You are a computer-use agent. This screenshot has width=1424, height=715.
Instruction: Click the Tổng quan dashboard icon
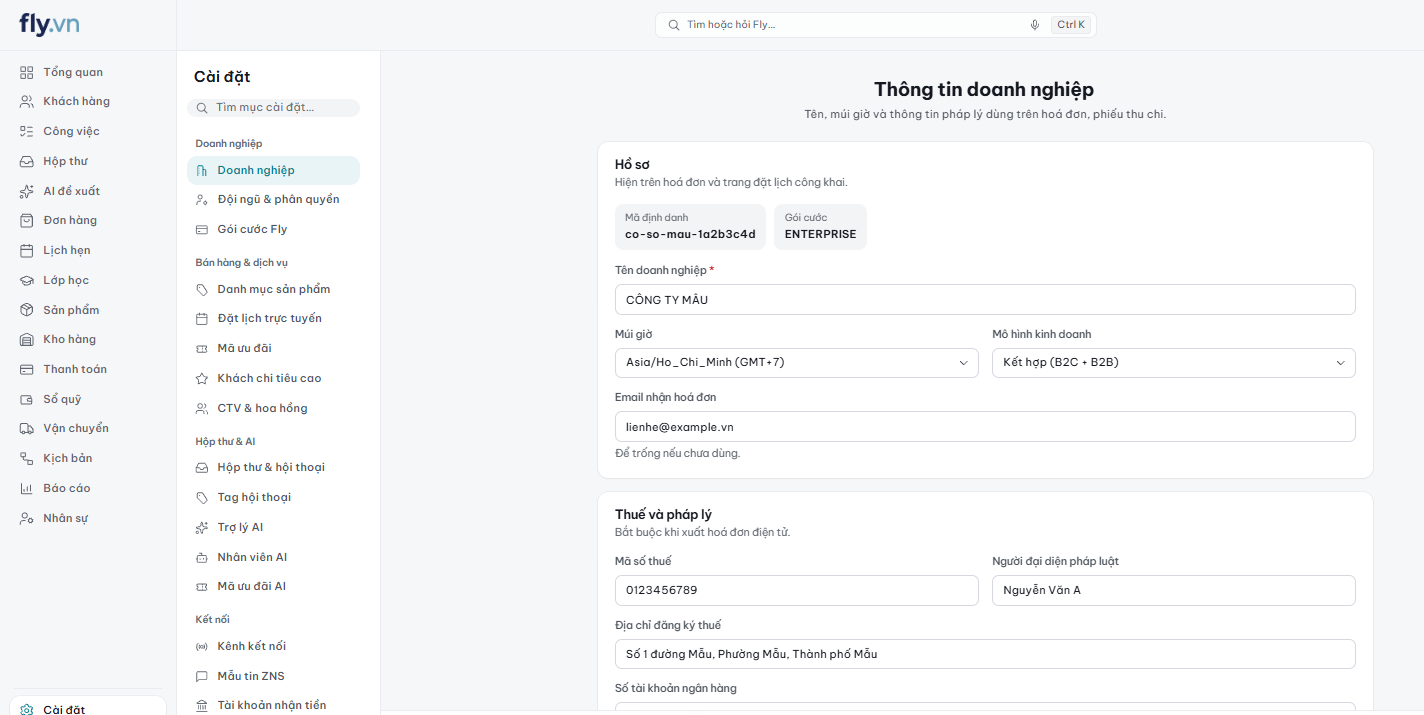27,72
